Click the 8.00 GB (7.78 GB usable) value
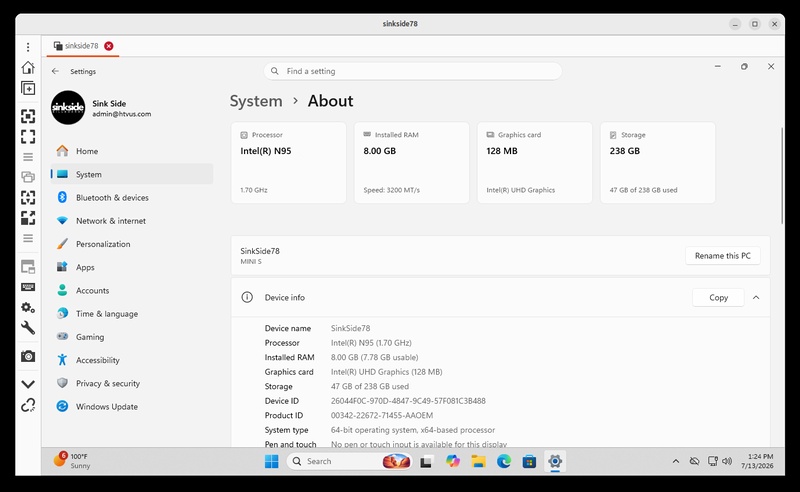The height and width of the screenshot is (492, 800). coord(374,357)
